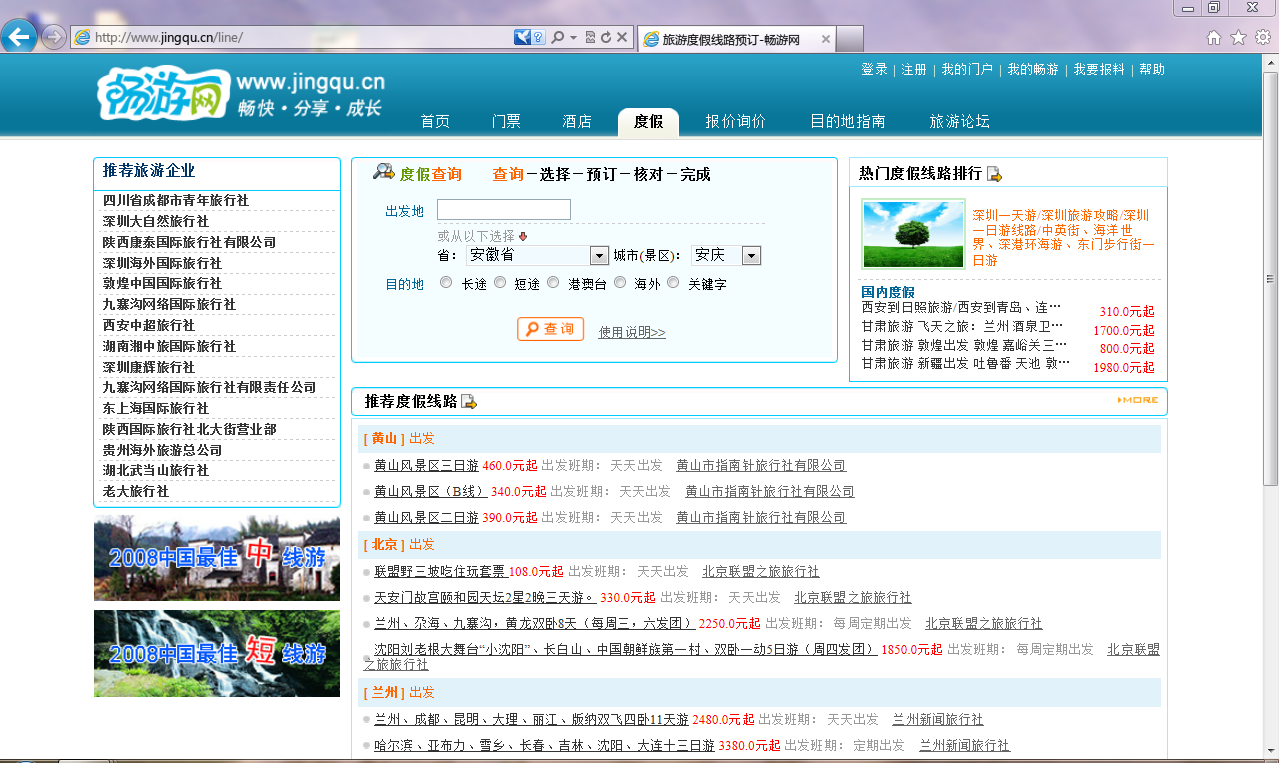
Task: Open 敦煌中国国际旅行社 in the company list
Action: (162, 283)
